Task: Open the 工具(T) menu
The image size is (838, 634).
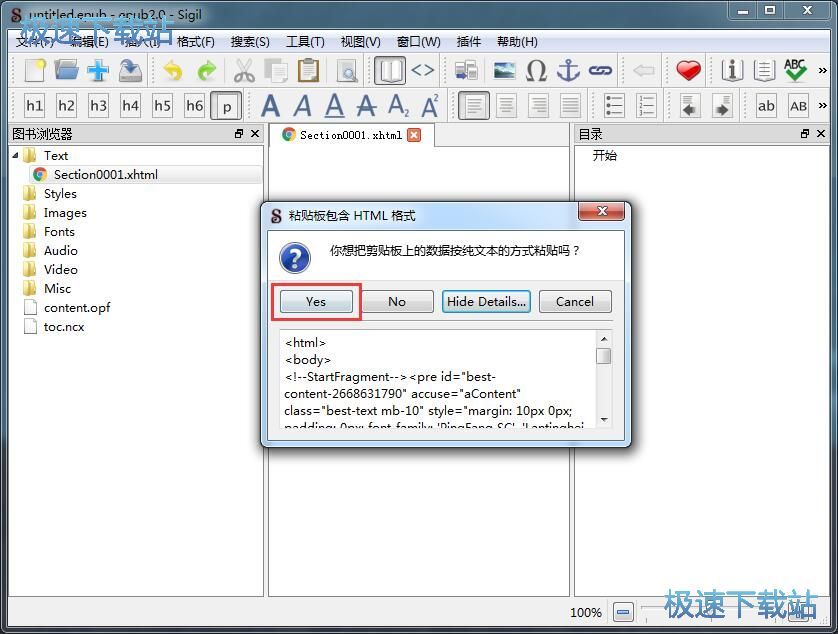Action: click(305, 41)
